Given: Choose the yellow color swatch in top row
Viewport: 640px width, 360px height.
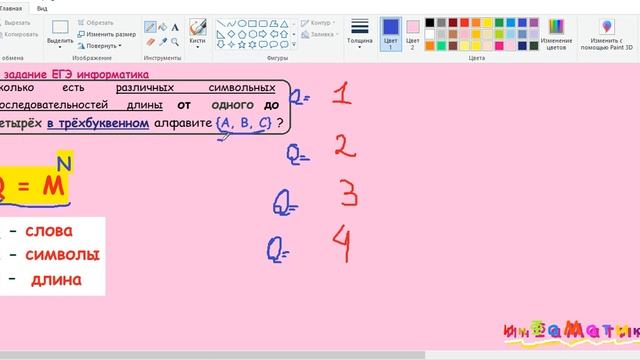Looking at the screenshot, I should click(488, 23).
